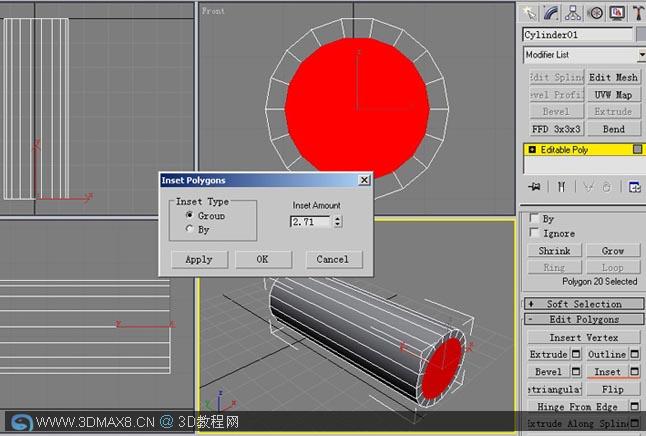Viewport: 646px width, 436px height.
Task: Open Extrude settings box icon
Action: point(576,354)
